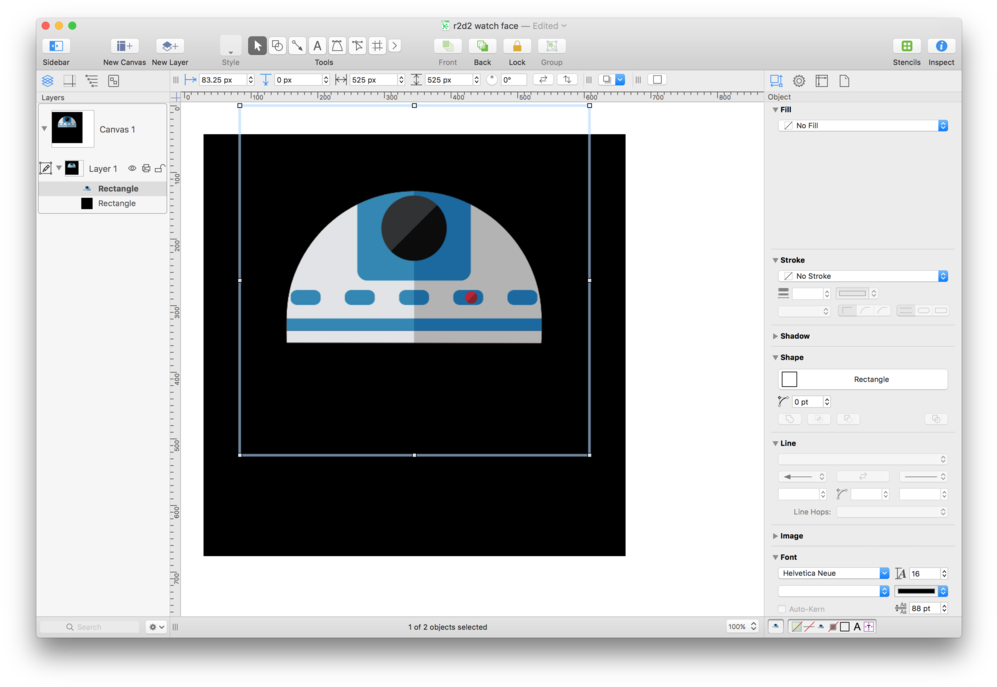Expand the Shadow section

tap(775, 336)
